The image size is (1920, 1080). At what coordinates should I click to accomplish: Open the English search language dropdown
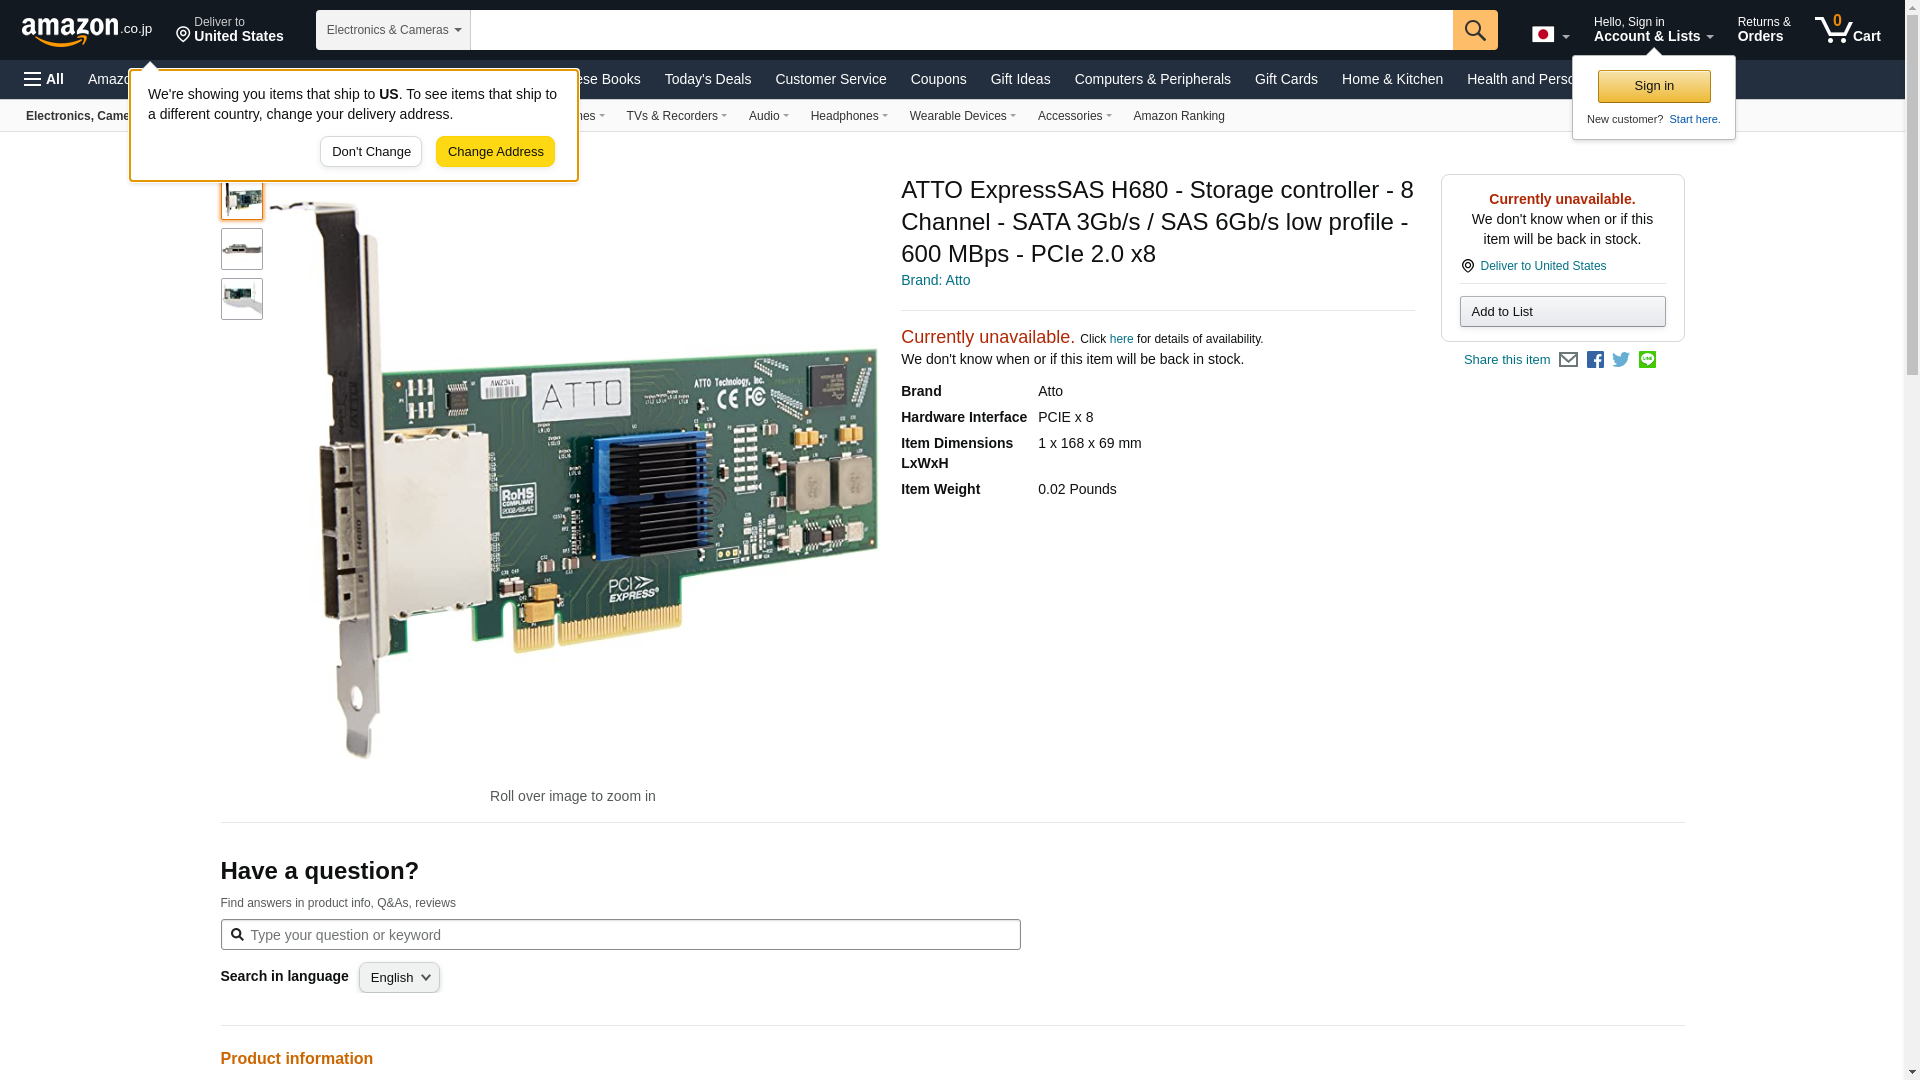click(x=399, y=978)
